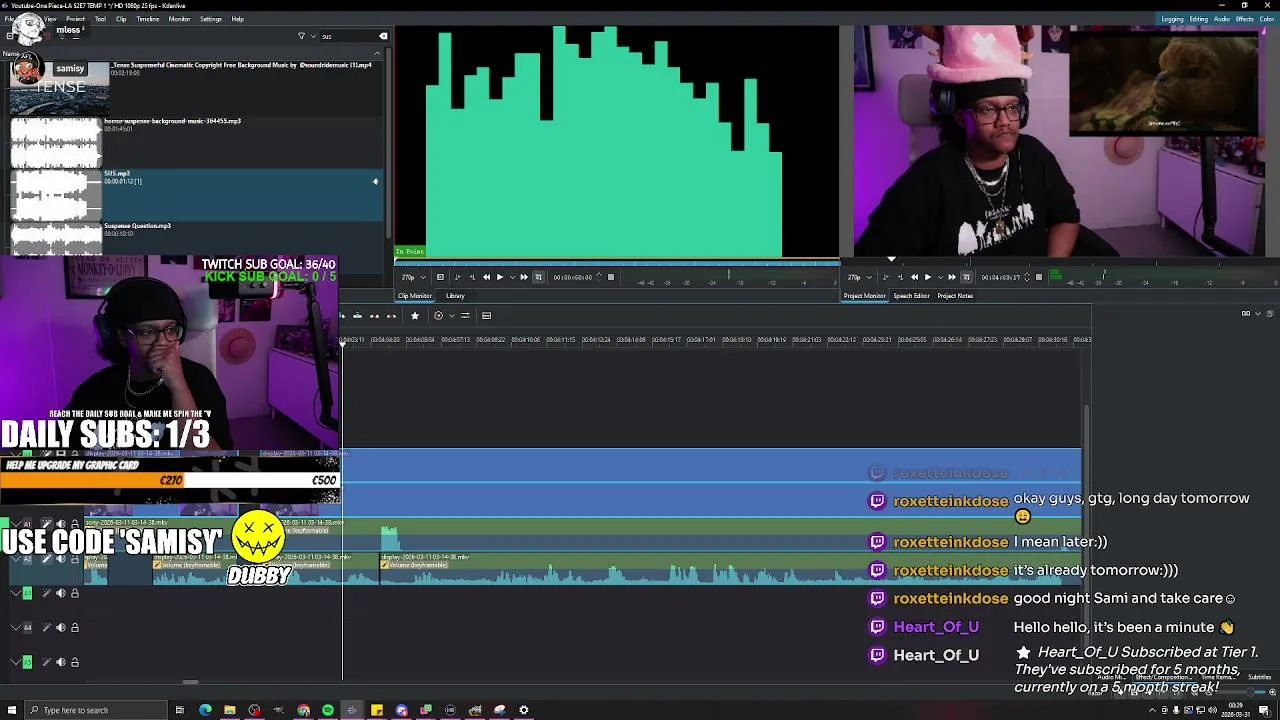Click the timeline horizontal scrollbar handle
The width and height of the screenshot is (1280, 720).
tap(189, 683)
